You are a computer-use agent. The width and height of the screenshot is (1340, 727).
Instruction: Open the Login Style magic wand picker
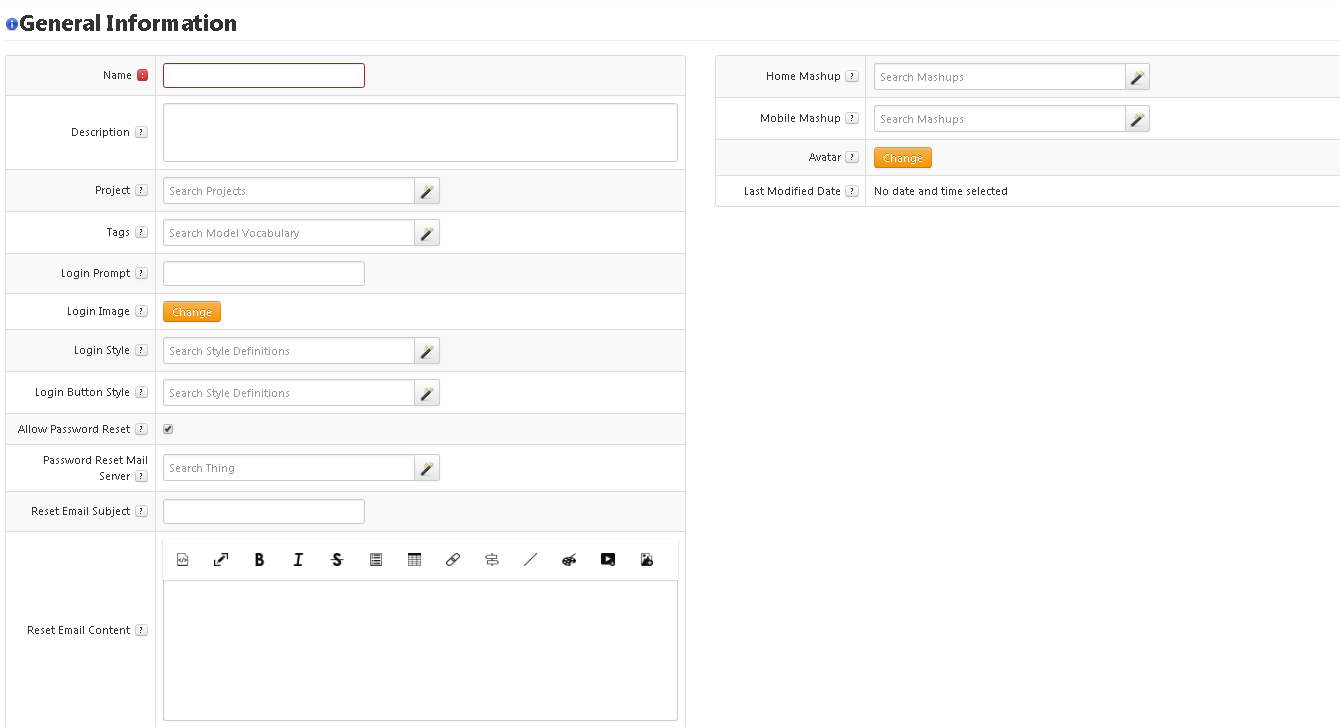coord(427,351)
